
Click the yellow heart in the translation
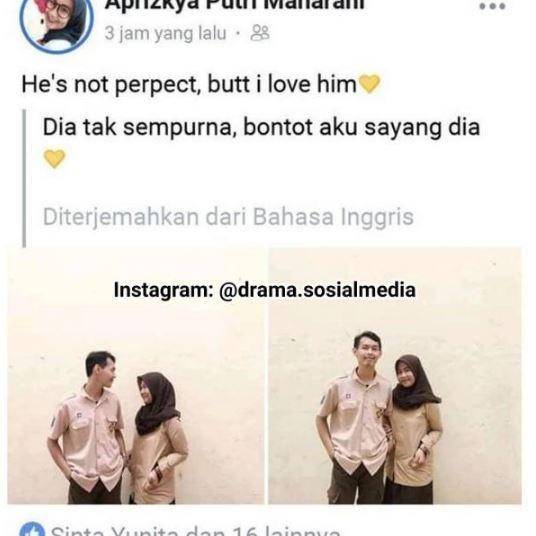point(54,159)
